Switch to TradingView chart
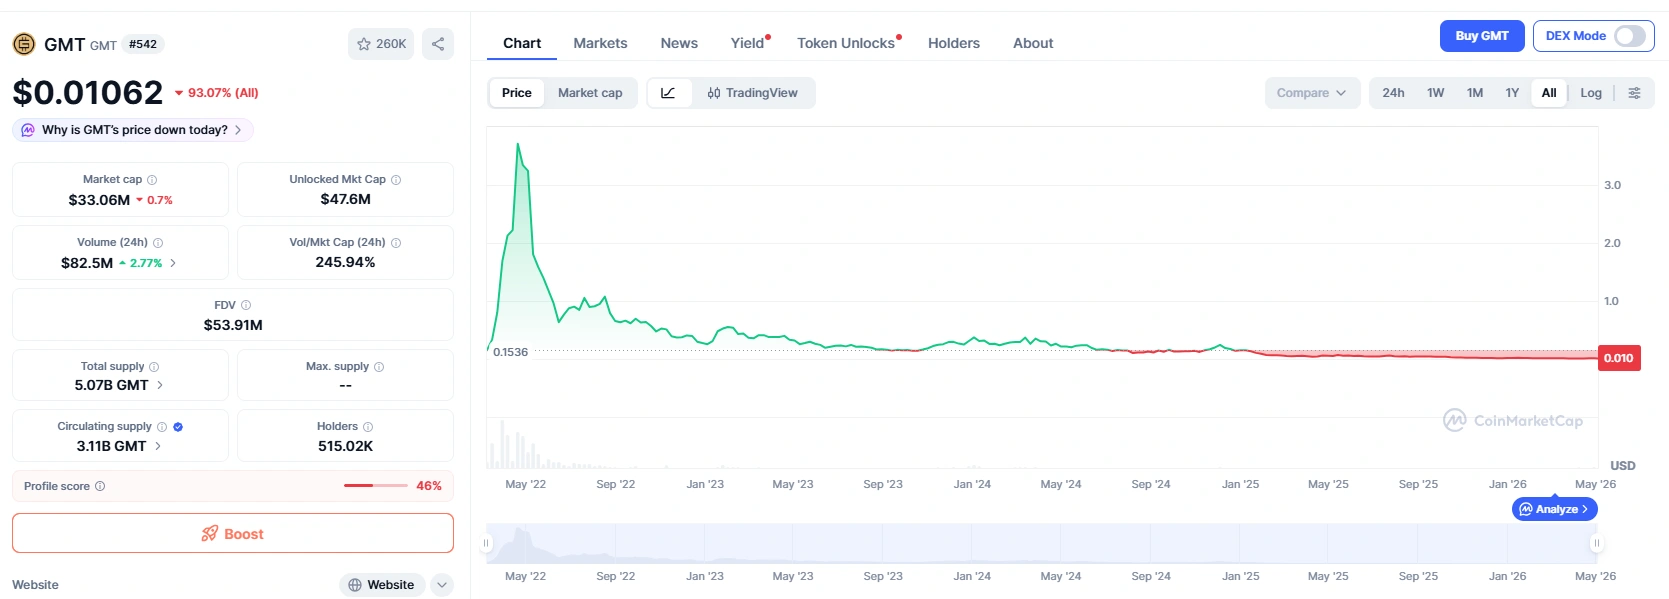 [753, 93]
